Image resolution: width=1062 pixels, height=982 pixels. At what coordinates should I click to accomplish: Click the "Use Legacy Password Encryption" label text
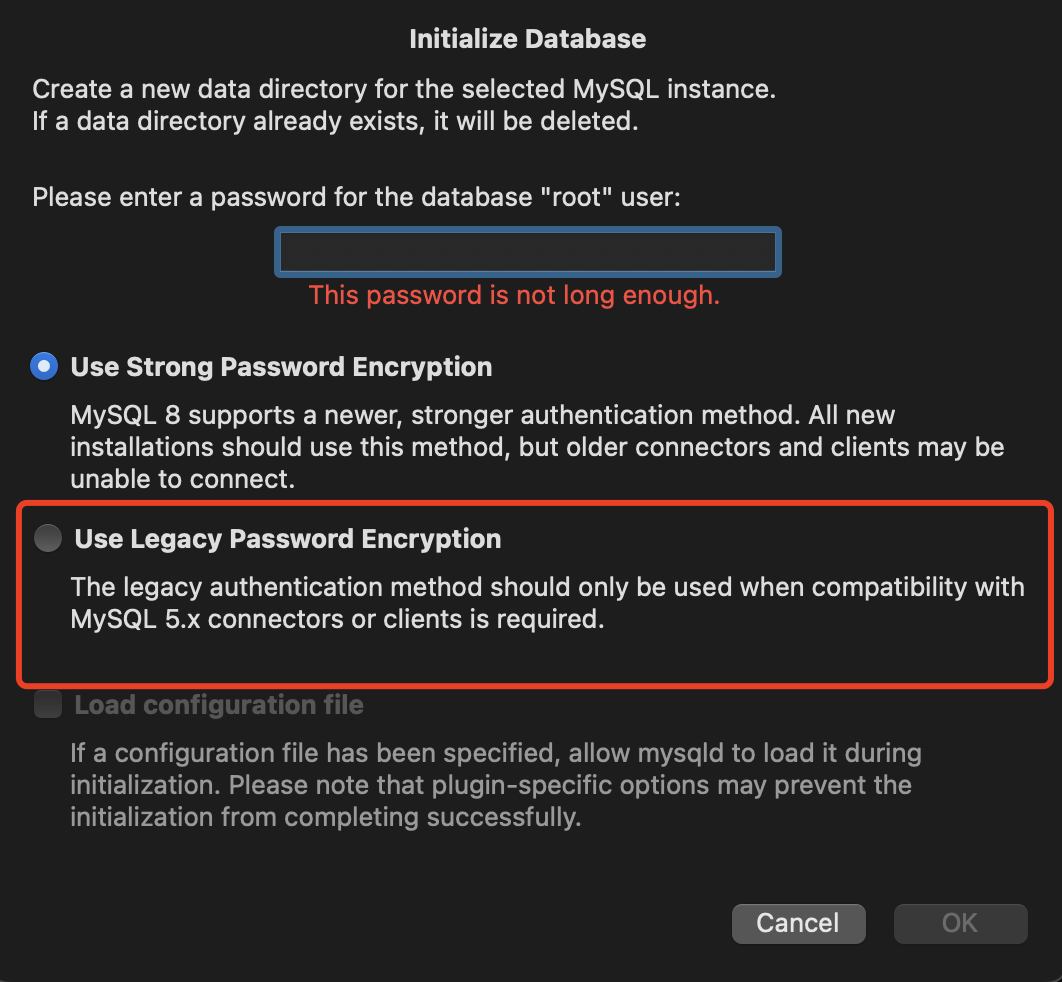click(288, 539)
